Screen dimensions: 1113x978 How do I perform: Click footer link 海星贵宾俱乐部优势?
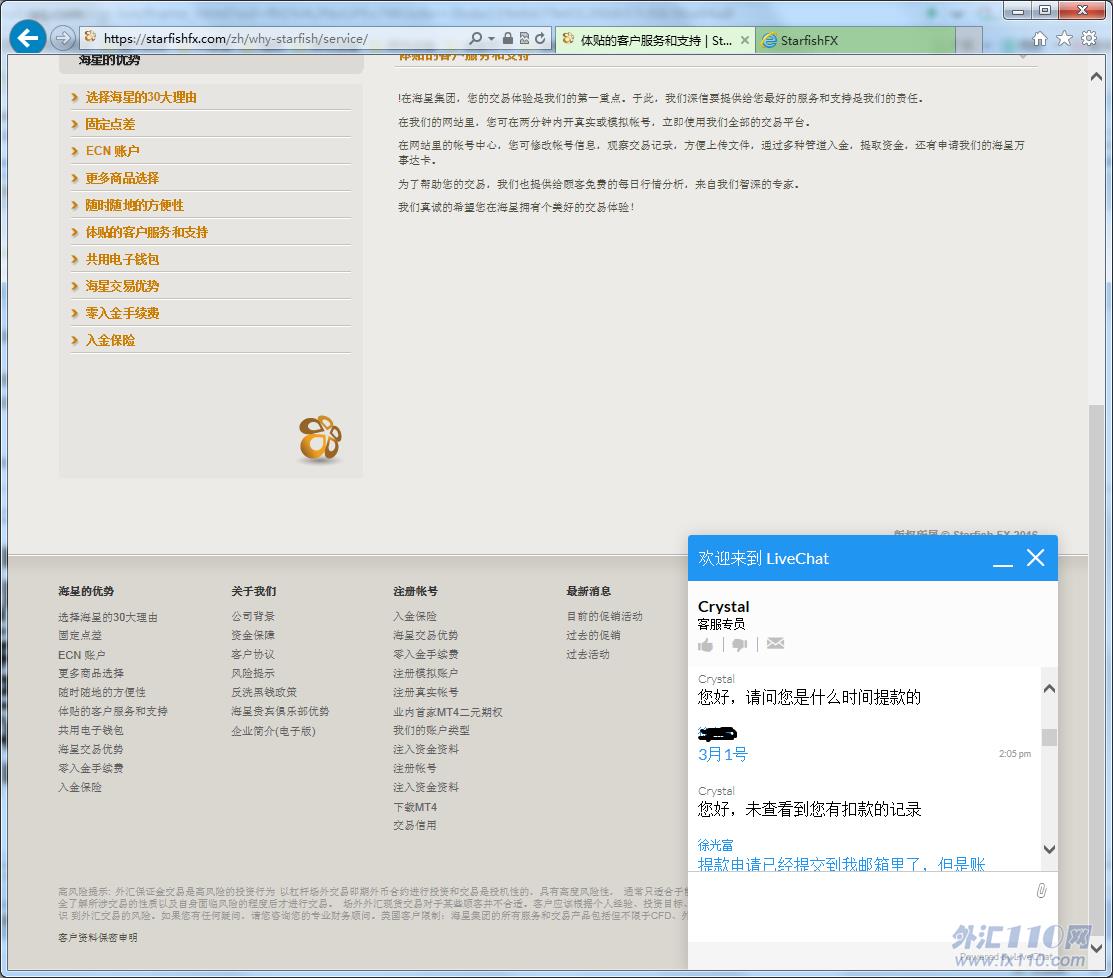click(x=280, y=711)
